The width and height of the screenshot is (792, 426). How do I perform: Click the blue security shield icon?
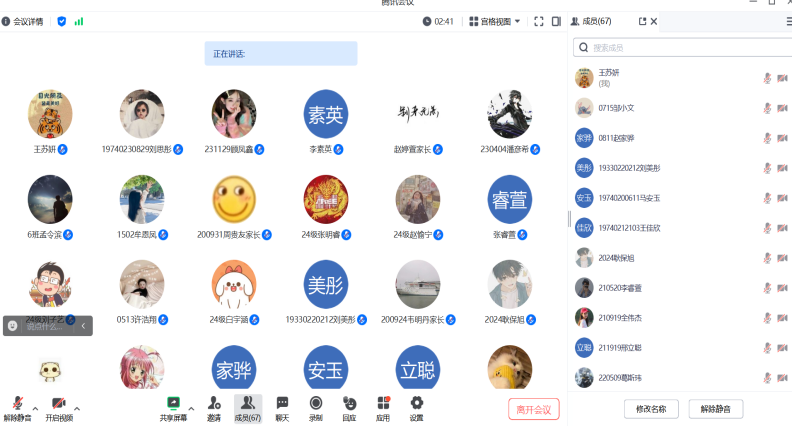coord(62,21)
